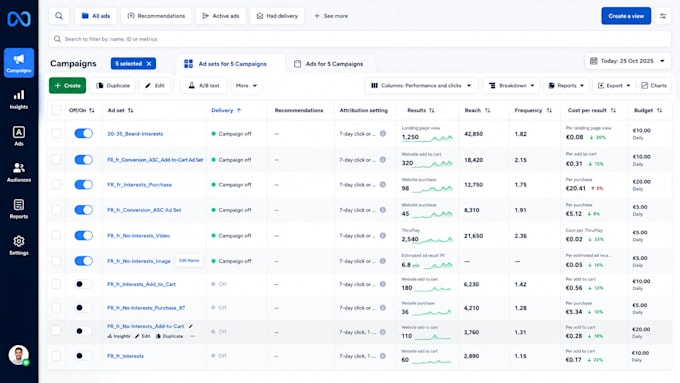Open the Breakdown dropdown

pos(511,85)
